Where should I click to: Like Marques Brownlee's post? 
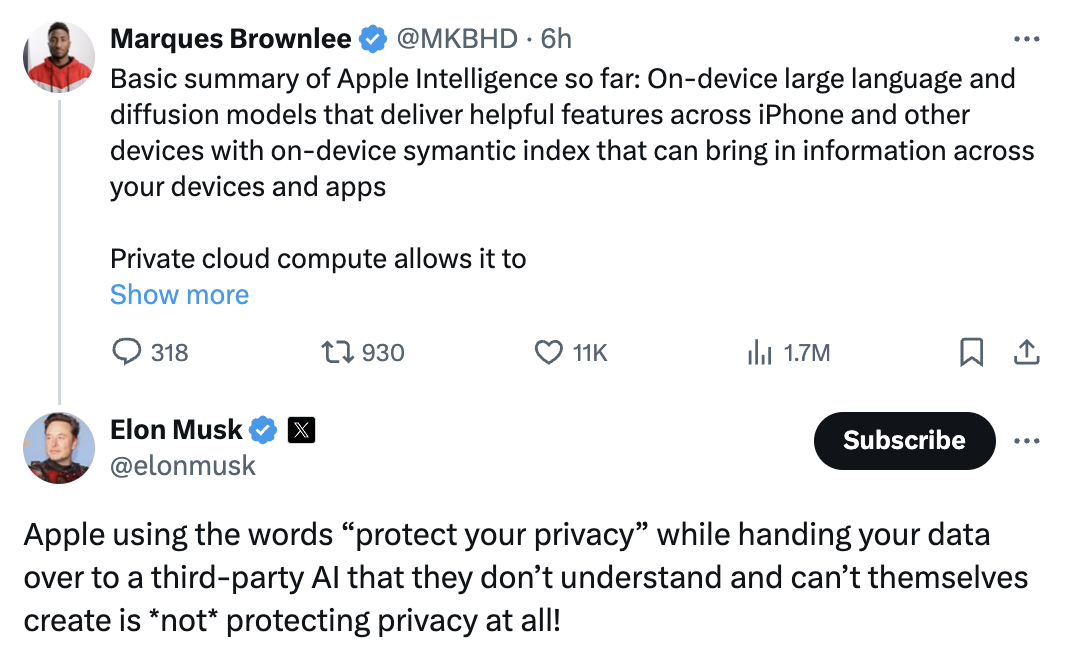[548, 352]
